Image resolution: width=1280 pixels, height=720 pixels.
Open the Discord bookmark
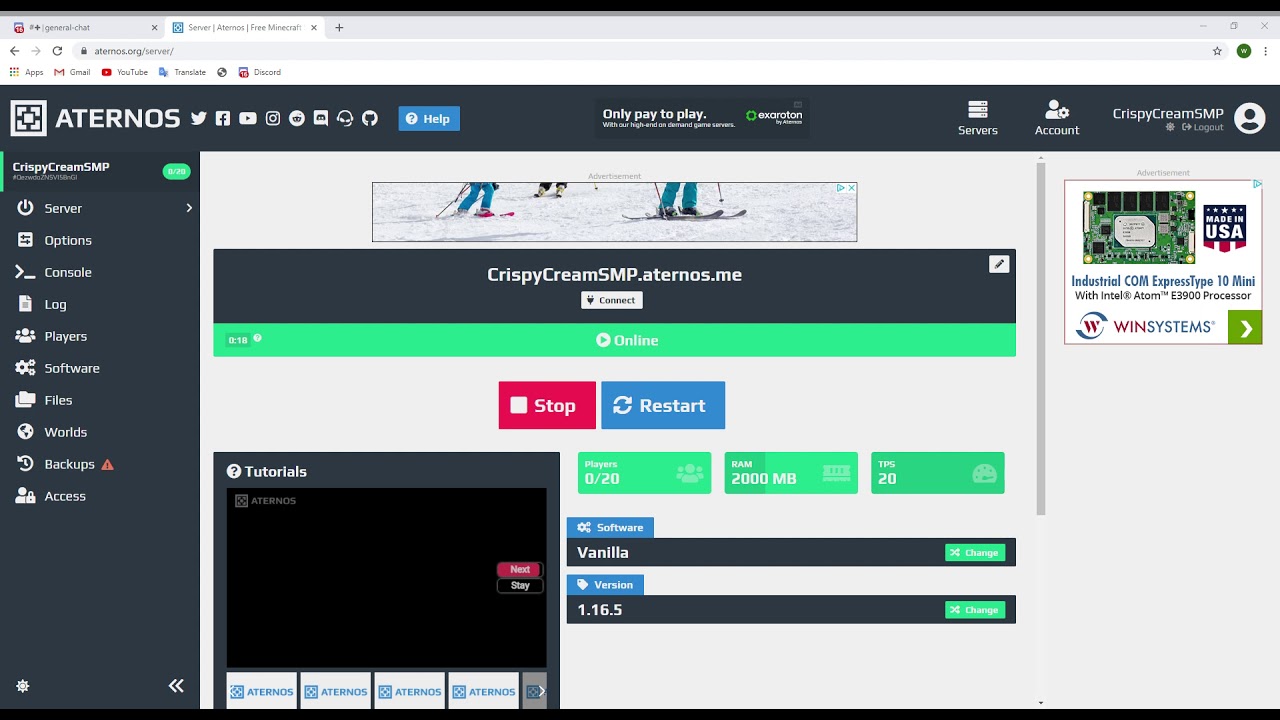(259, 72)
